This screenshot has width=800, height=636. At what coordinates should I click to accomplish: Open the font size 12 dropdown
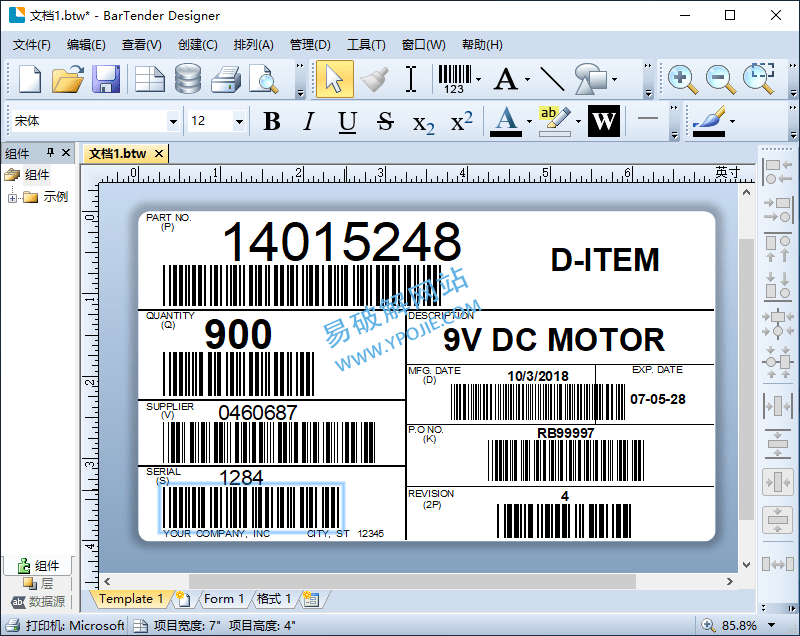(x=217, y=121)
